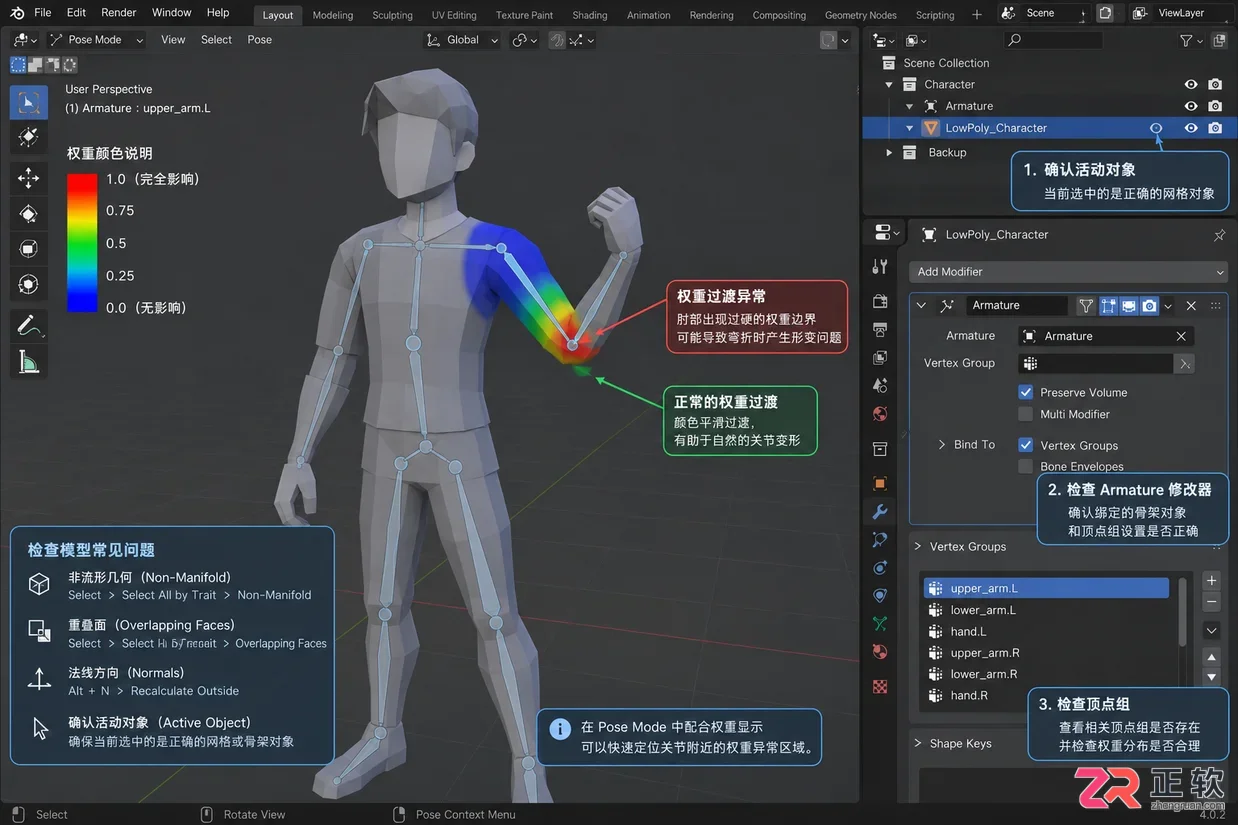Open the Pose menu in viewport header
Image resolution: width=1238 pixels, height=825 pixels.
(259, 40)
